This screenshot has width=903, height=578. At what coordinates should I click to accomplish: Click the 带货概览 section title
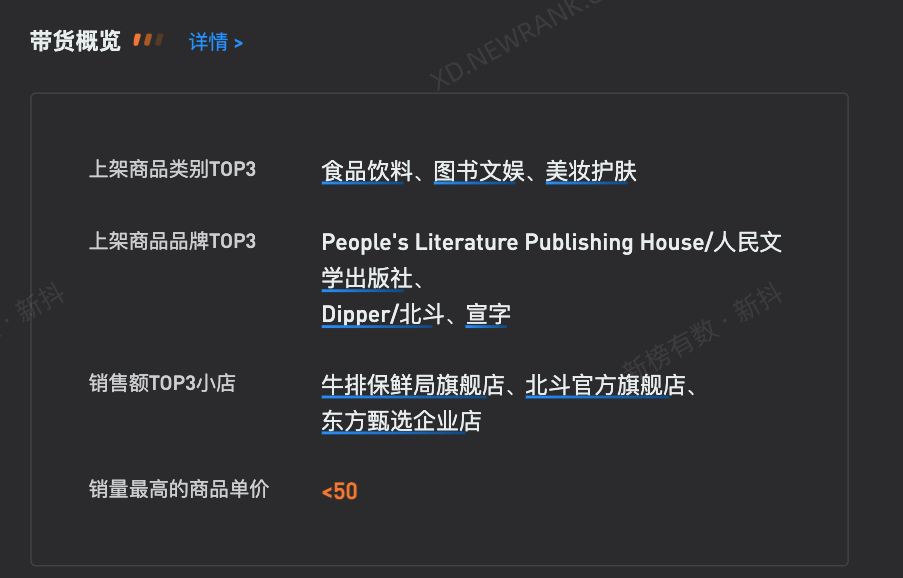(x=75, y=41)
